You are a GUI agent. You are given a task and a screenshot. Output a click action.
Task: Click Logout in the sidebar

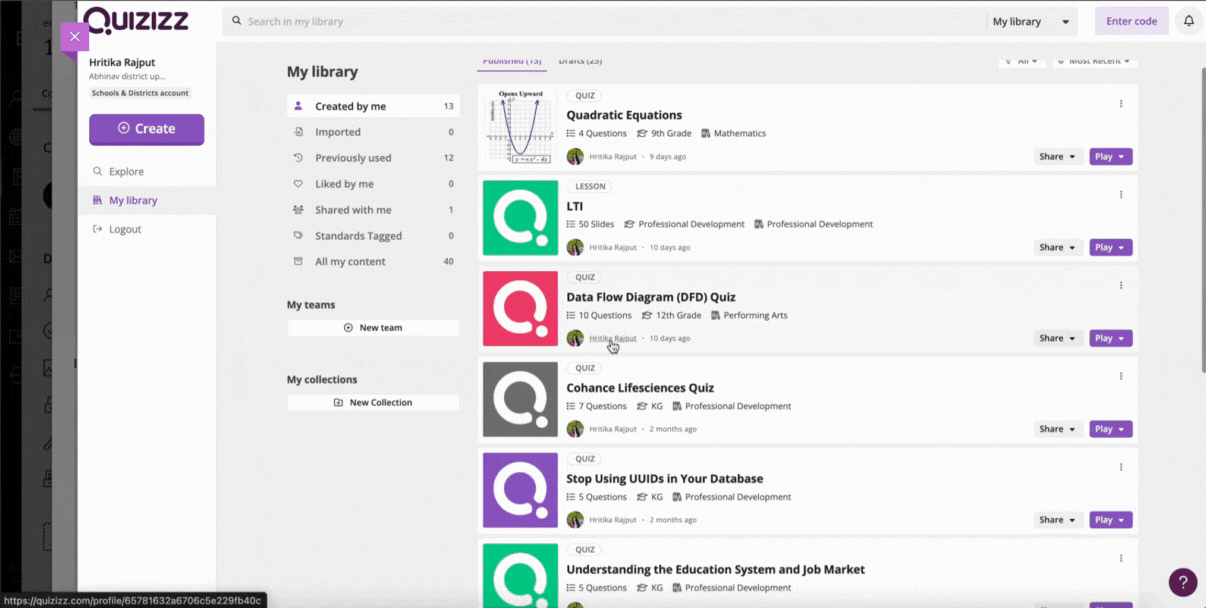pos(147,229)
